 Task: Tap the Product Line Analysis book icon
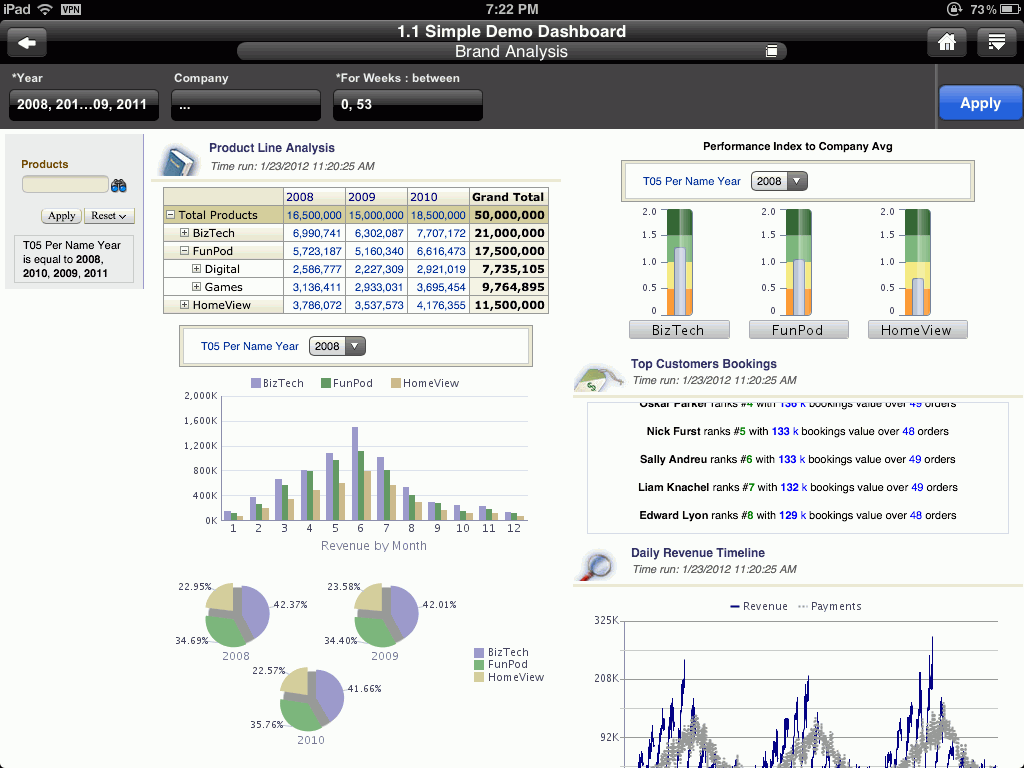(178, 159)
